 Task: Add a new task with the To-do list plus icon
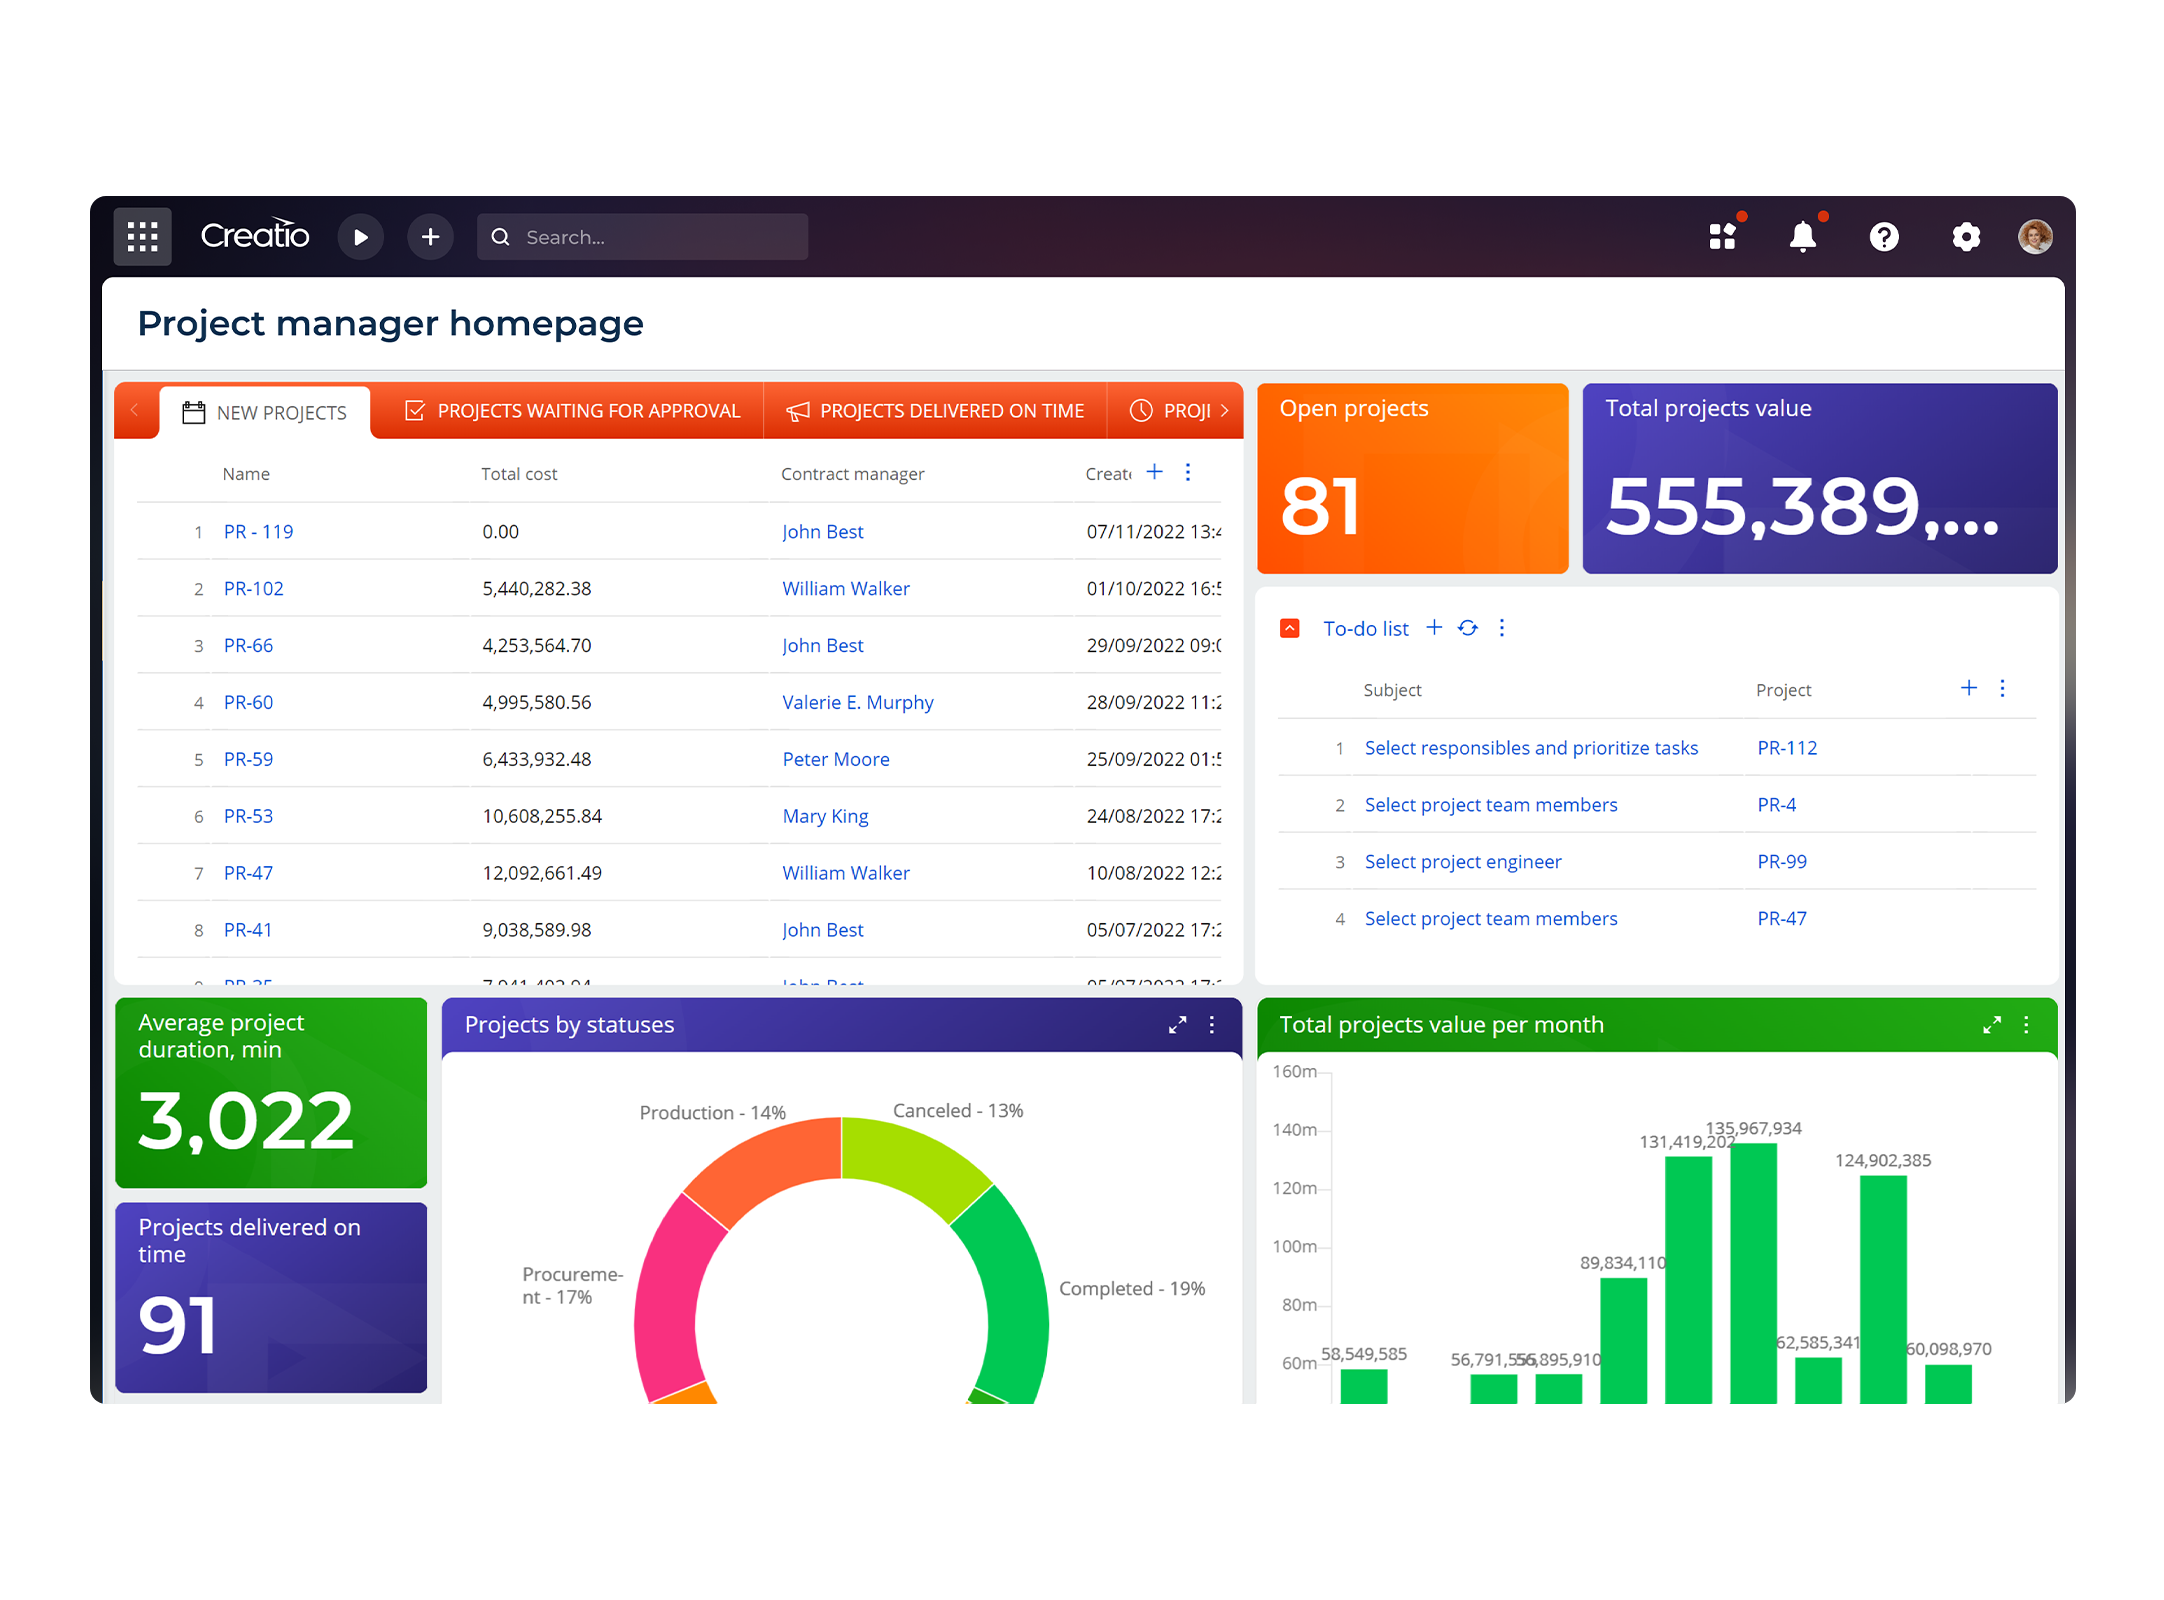(1435, 628)
